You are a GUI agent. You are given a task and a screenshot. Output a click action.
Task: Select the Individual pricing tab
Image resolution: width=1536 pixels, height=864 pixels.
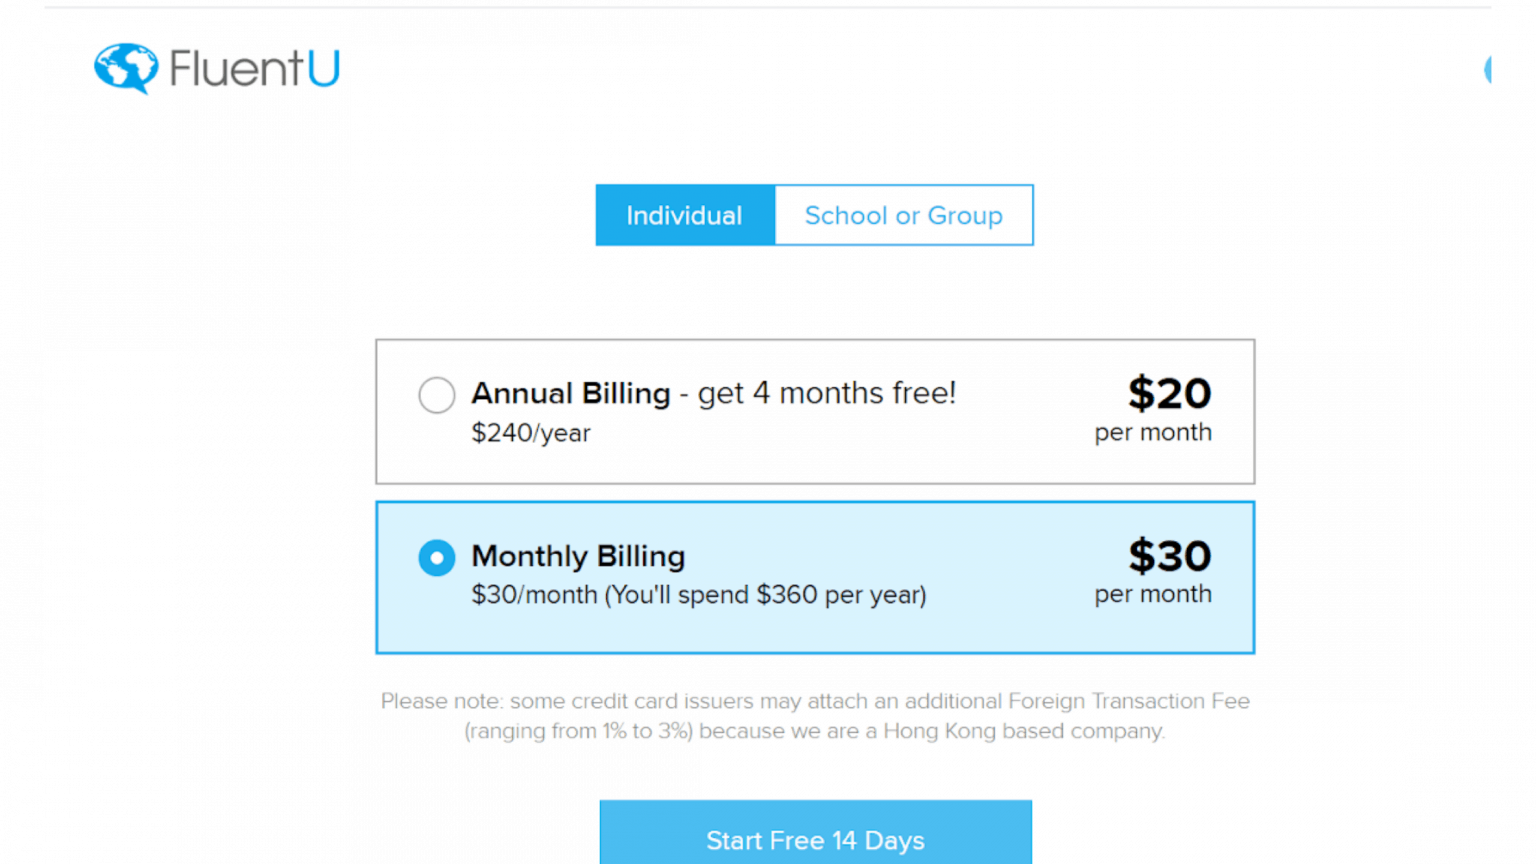684,215
